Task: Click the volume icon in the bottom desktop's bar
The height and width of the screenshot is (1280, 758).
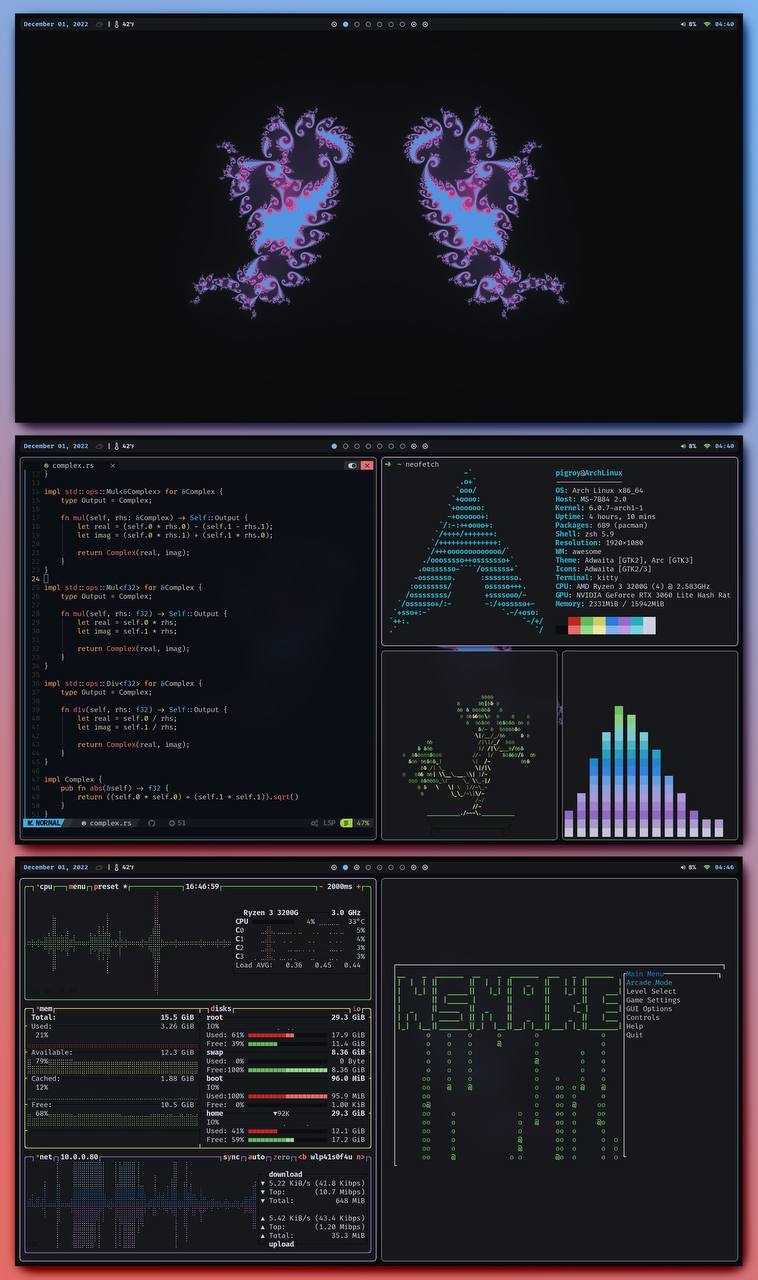Action: click(683, 867)
